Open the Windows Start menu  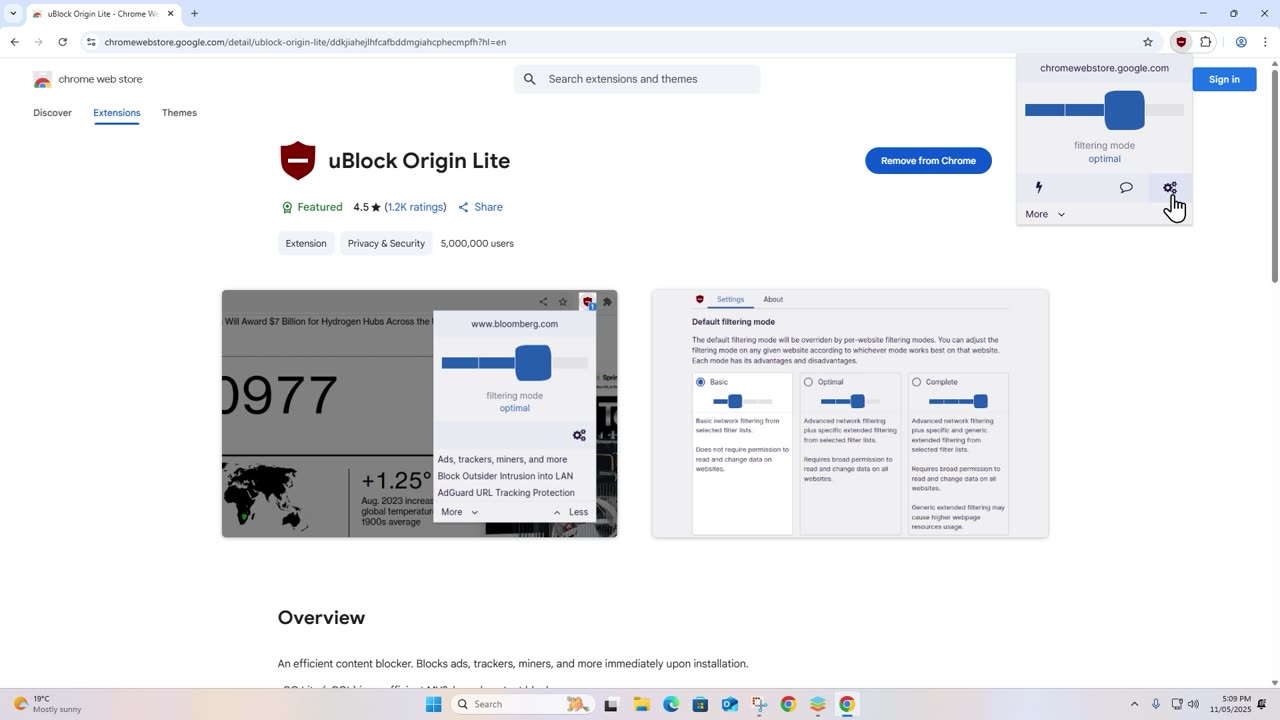click(x=433, y=704)
